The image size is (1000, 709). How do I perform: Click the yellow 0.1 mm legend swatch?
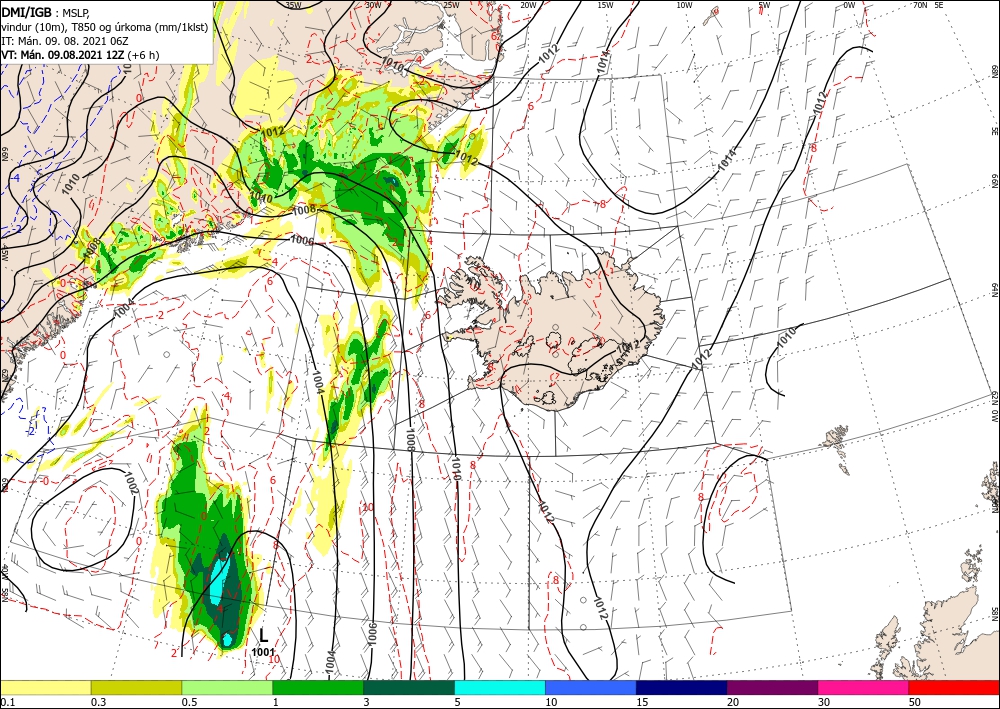(x=46, y=687)
